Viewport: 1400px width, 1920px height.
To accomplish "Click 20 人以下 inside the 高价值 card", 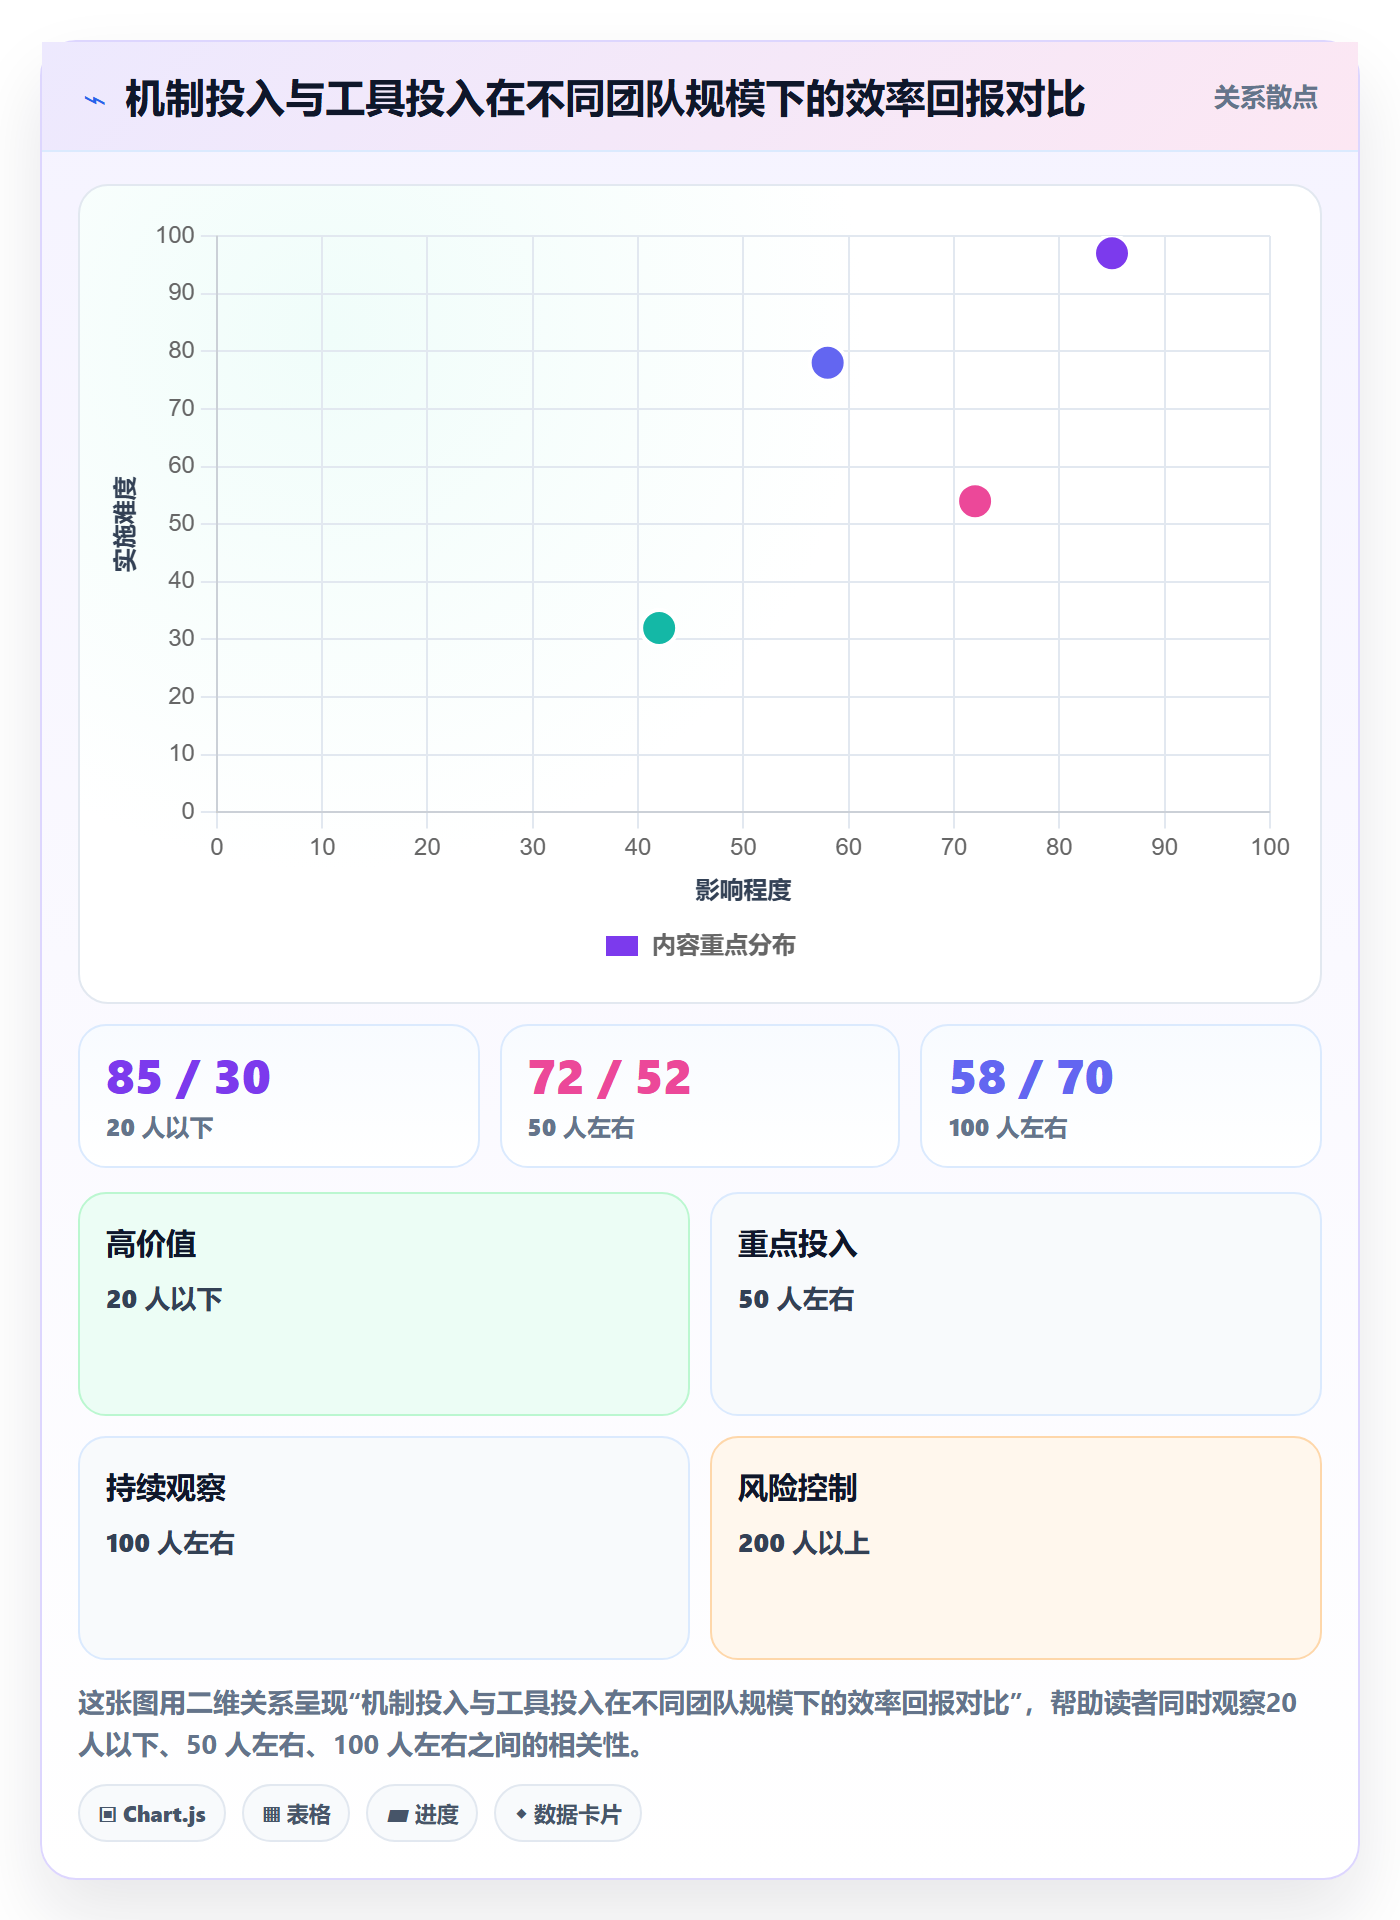I will tap(164, 1299).
